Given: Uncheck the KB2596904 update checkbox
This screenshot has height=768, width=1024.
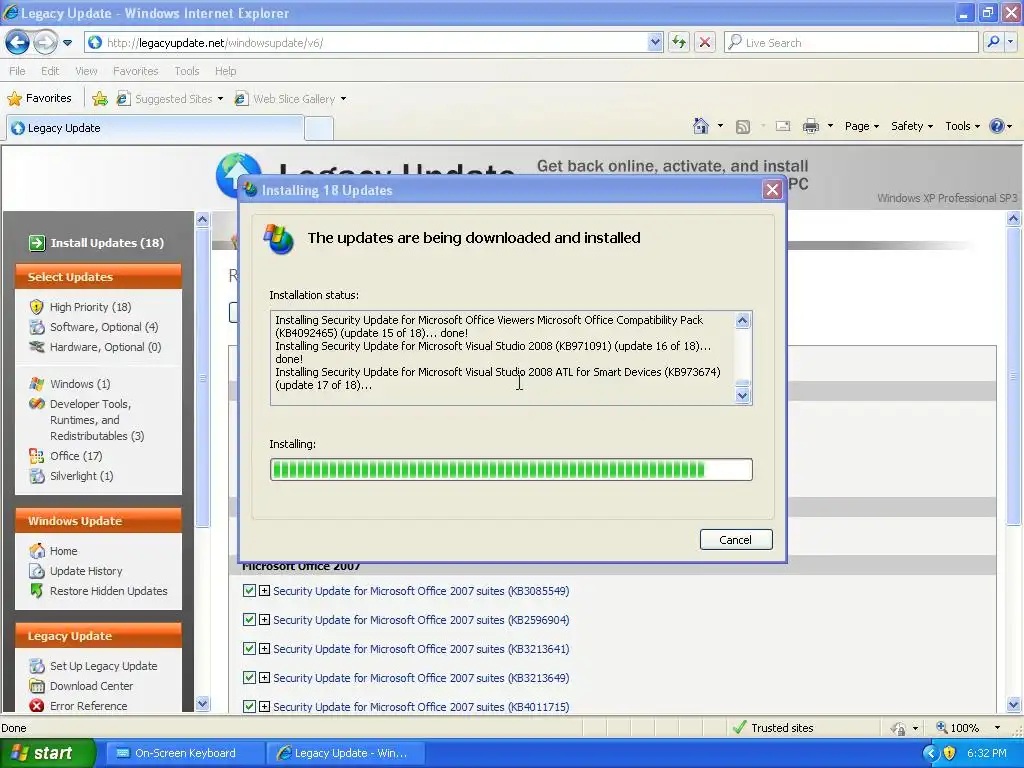Looking at the screenshot, I should [249, 619].
